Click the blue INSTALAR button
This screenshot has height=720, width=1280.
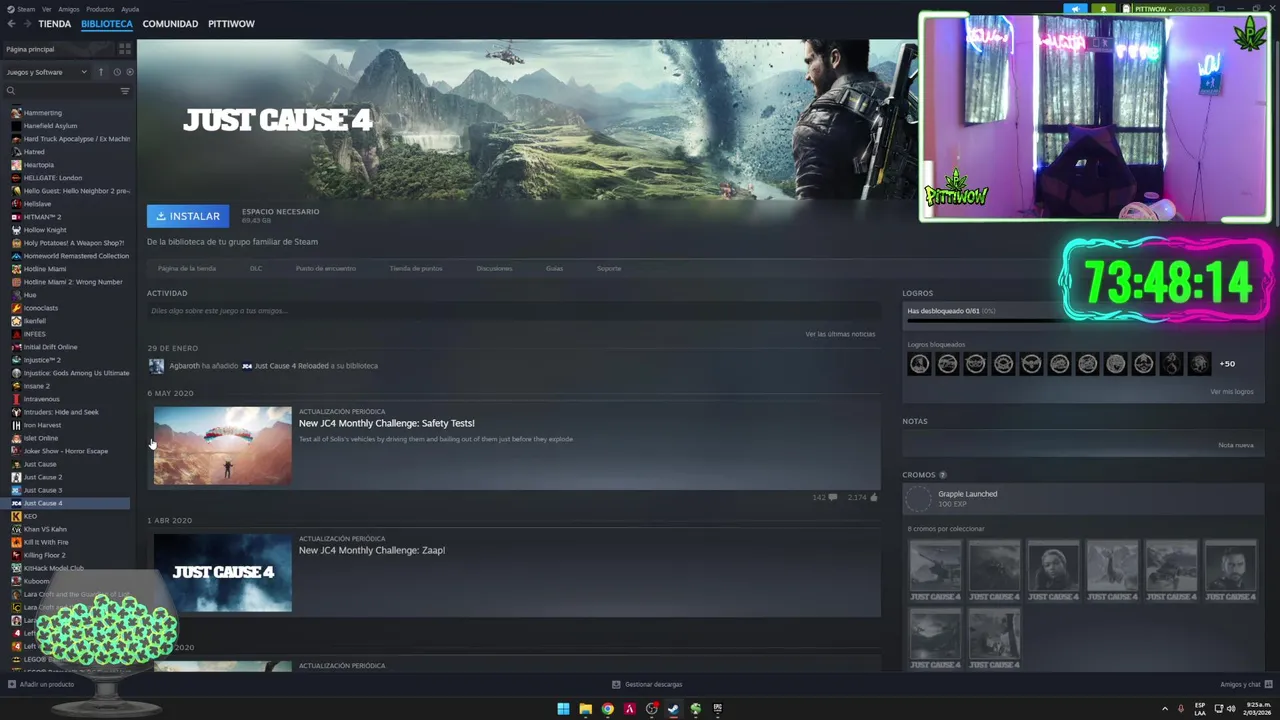[188, 216]
